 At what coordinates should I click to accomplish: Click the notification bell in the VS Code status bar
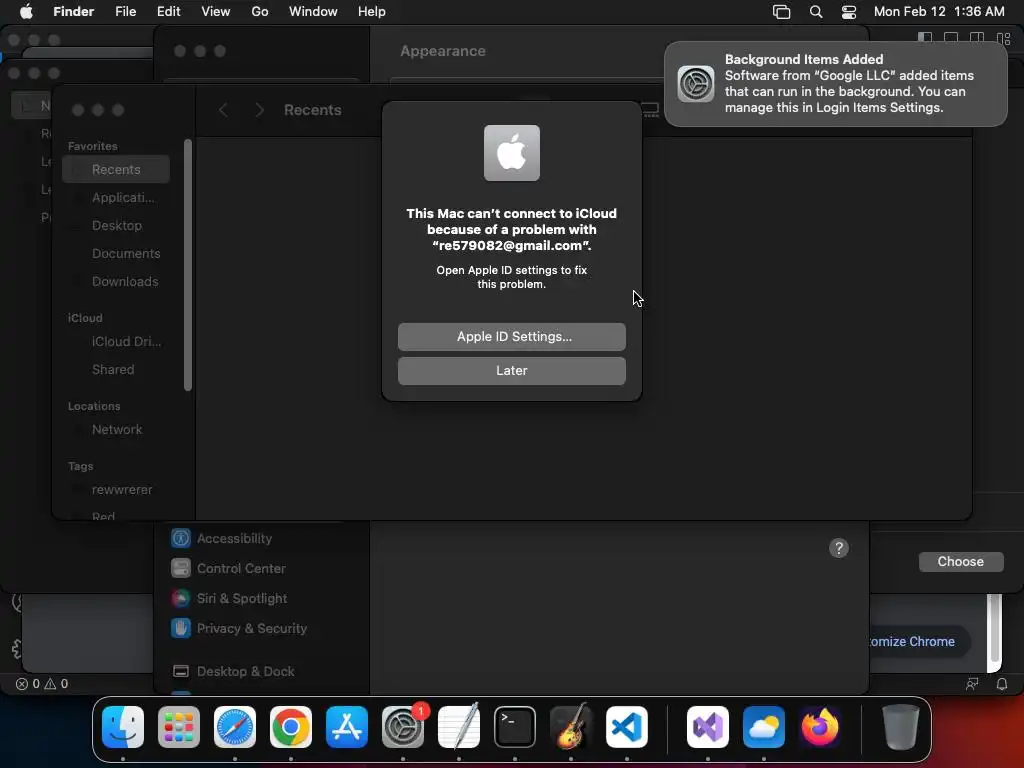(1002, 684)
